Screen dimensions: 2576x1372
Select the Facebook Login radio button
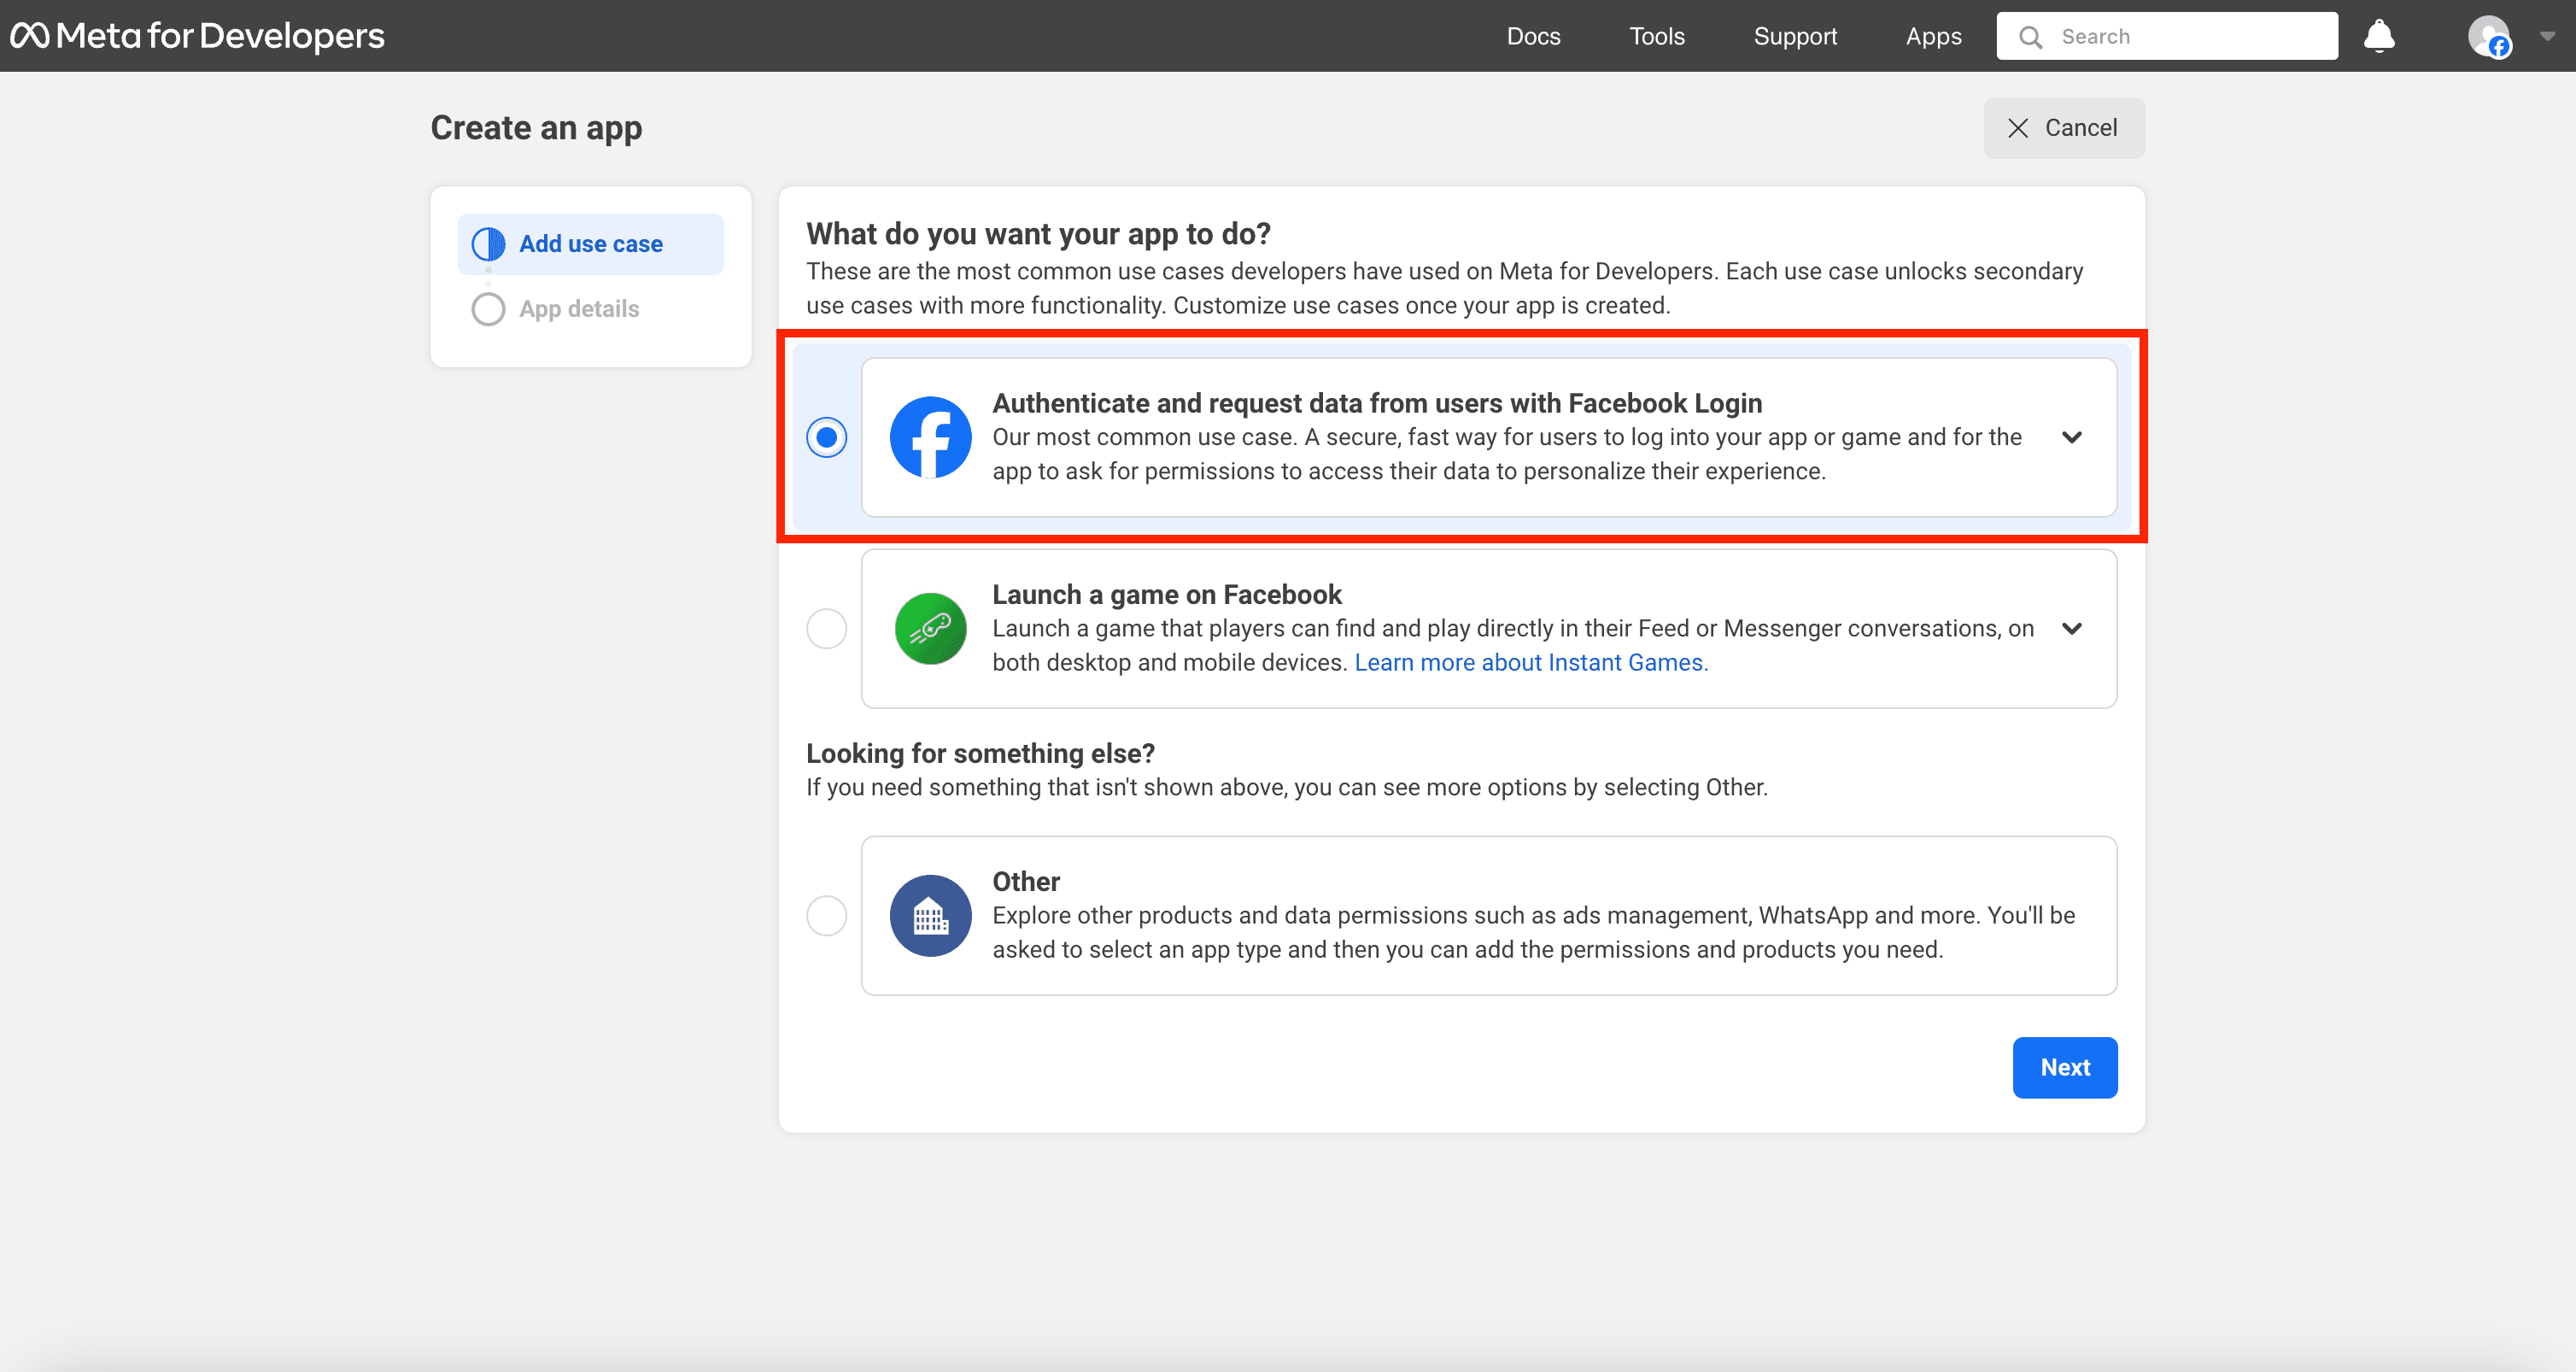click(826, 437)
